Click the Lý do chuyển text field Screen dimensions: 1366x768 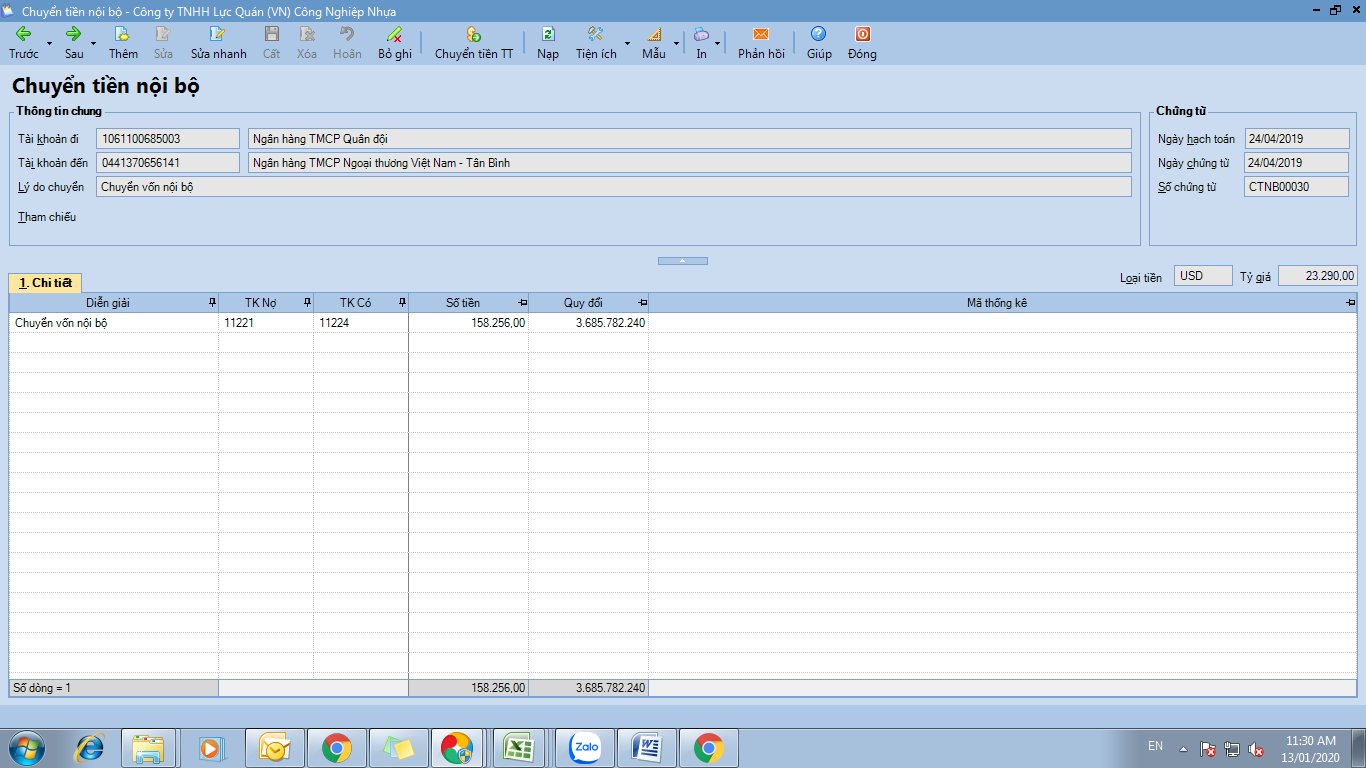[613, 187]
